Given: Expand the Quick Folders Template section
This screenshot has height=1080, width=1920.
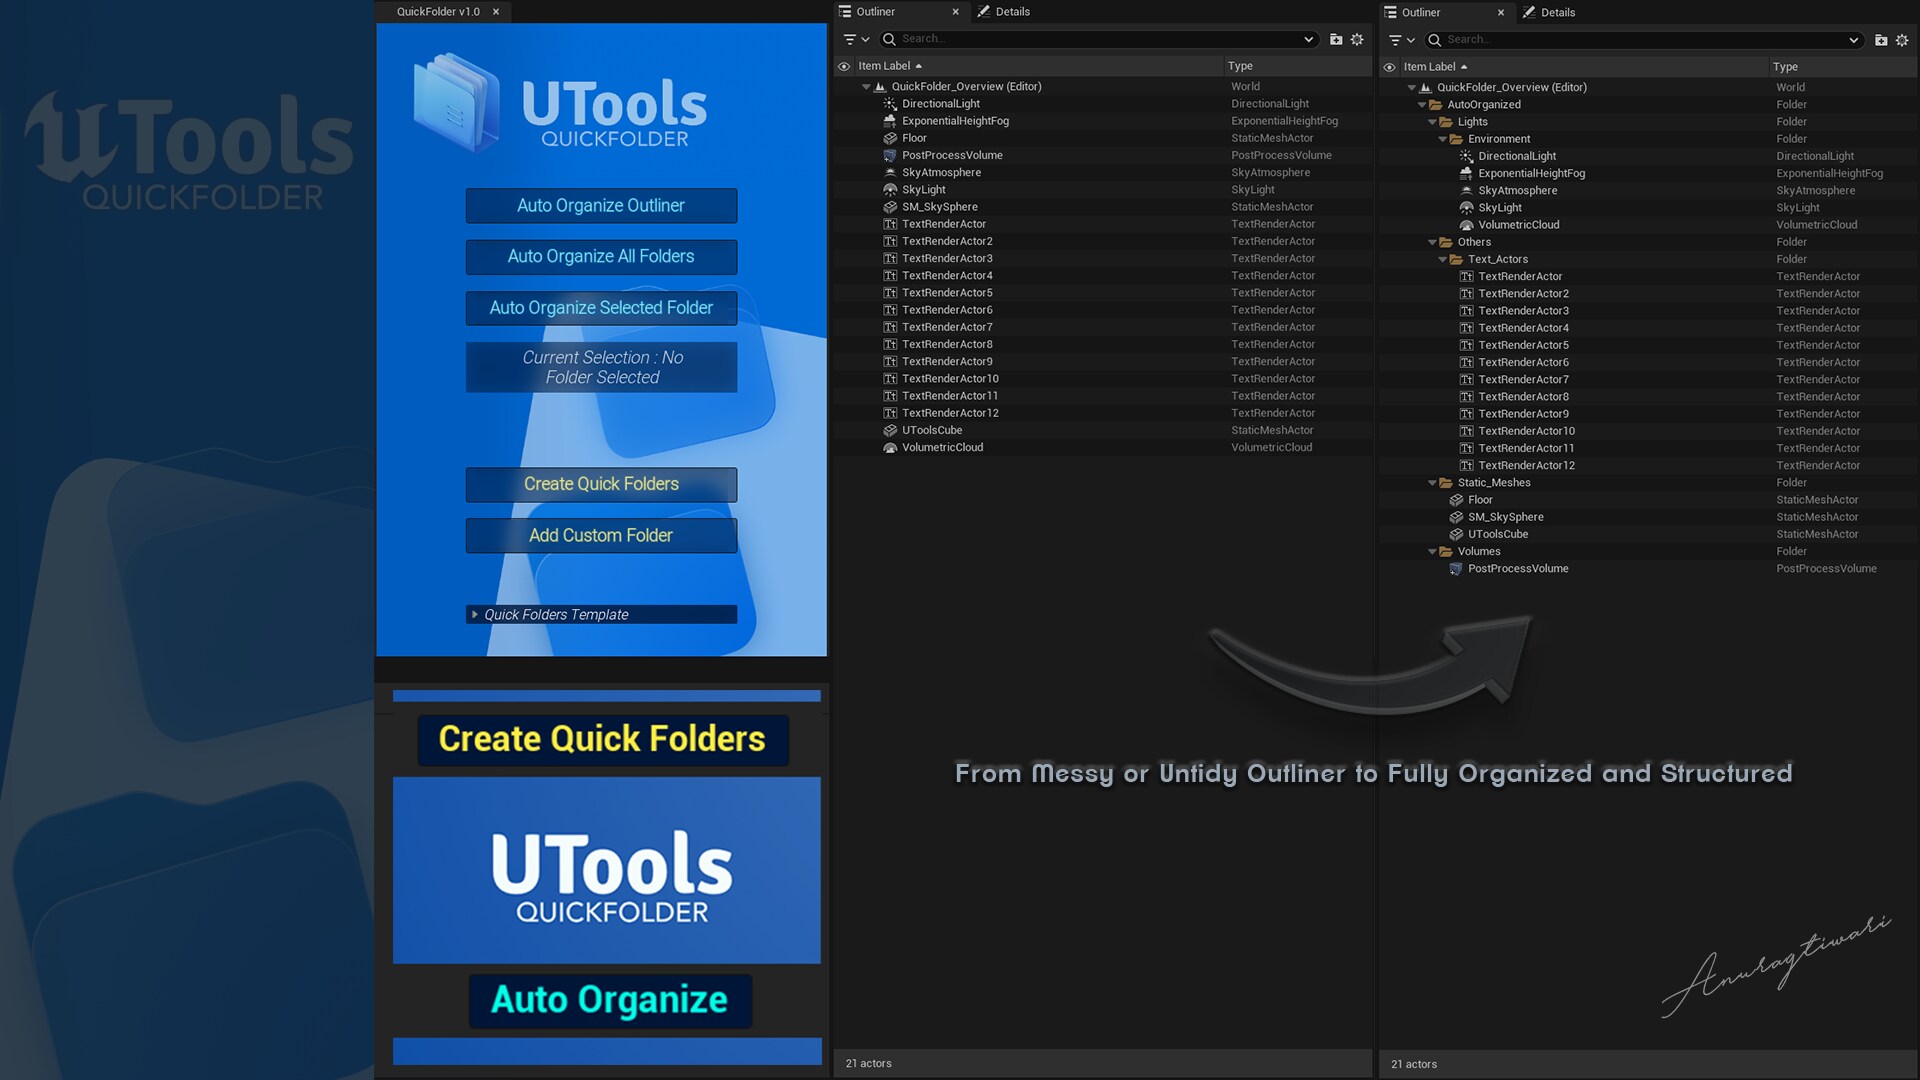Looking at the screenshot, I should (x=476, y=614).
